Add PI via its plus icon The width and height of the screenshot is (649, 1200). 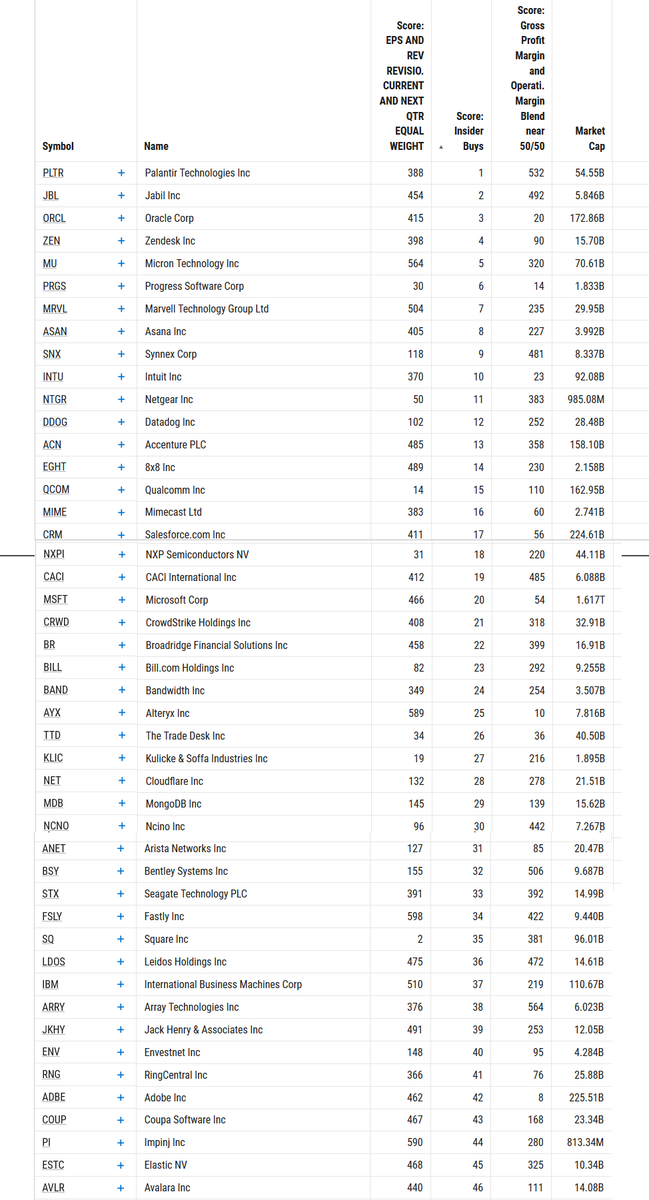point(121,1142)
